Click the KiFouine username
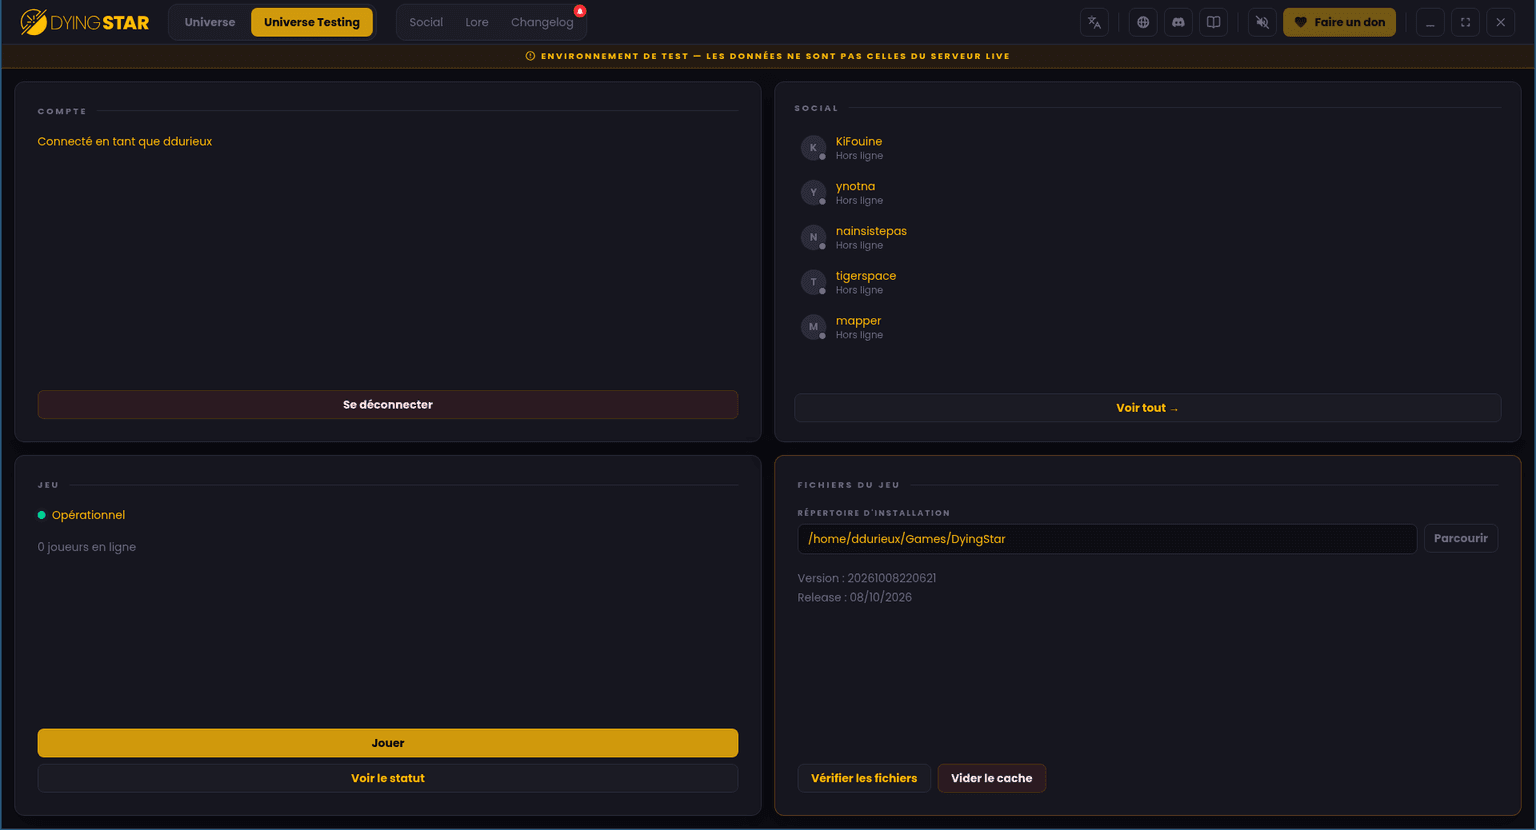The height and width of the screenshot is (830, 1536). pyautogui.click(x=859, y=142)
